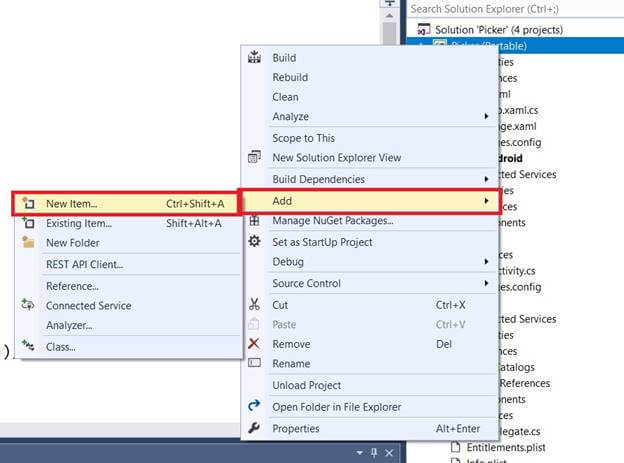Click the gear icon beside Set as StartUp Project
The width and height of the screenshot is (624, 463).
[254, 241]
